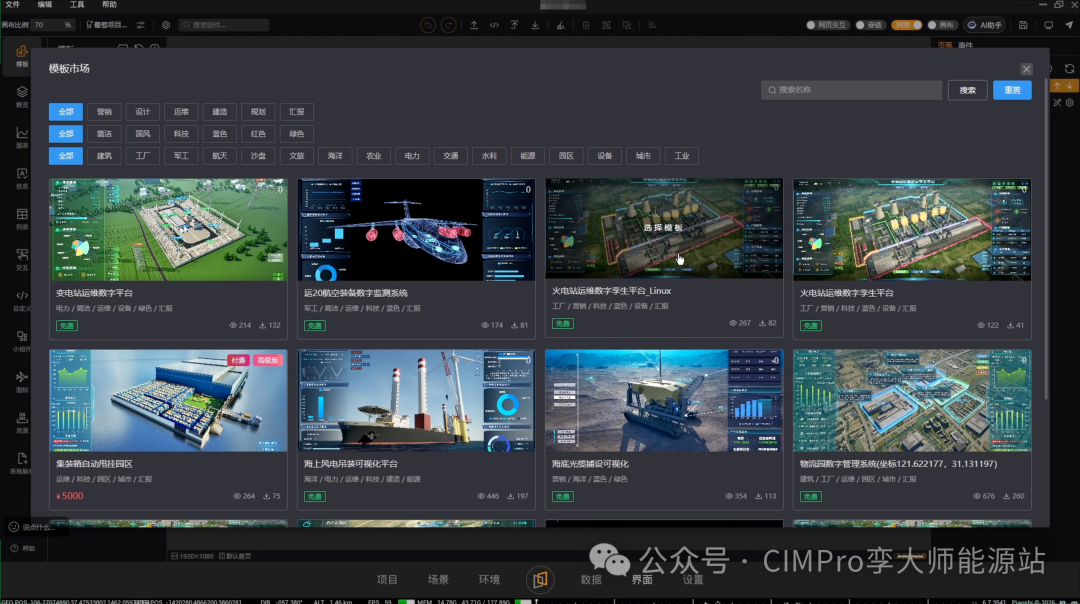Open the 文件 menu

[x=13, y=5]
